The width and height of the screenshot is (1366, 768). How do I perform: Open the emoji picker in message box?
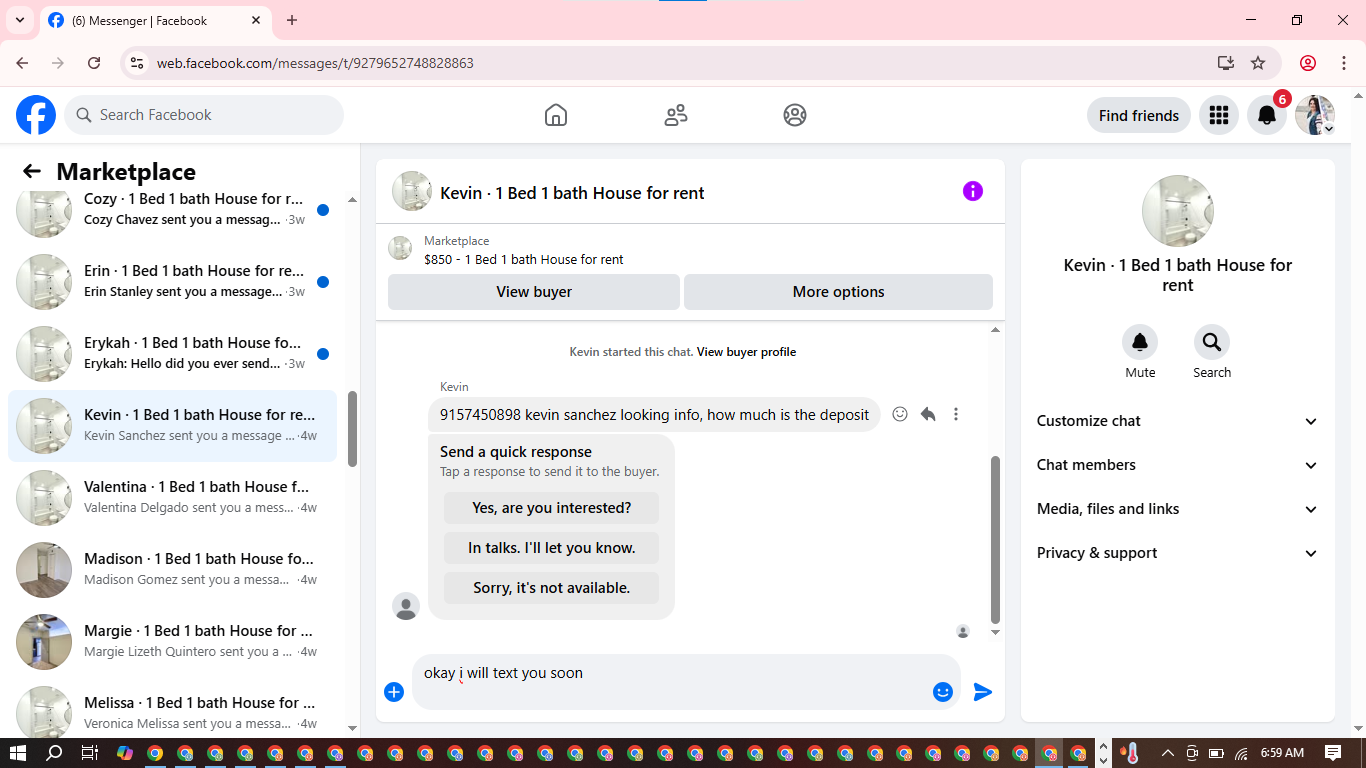(943, 692)
